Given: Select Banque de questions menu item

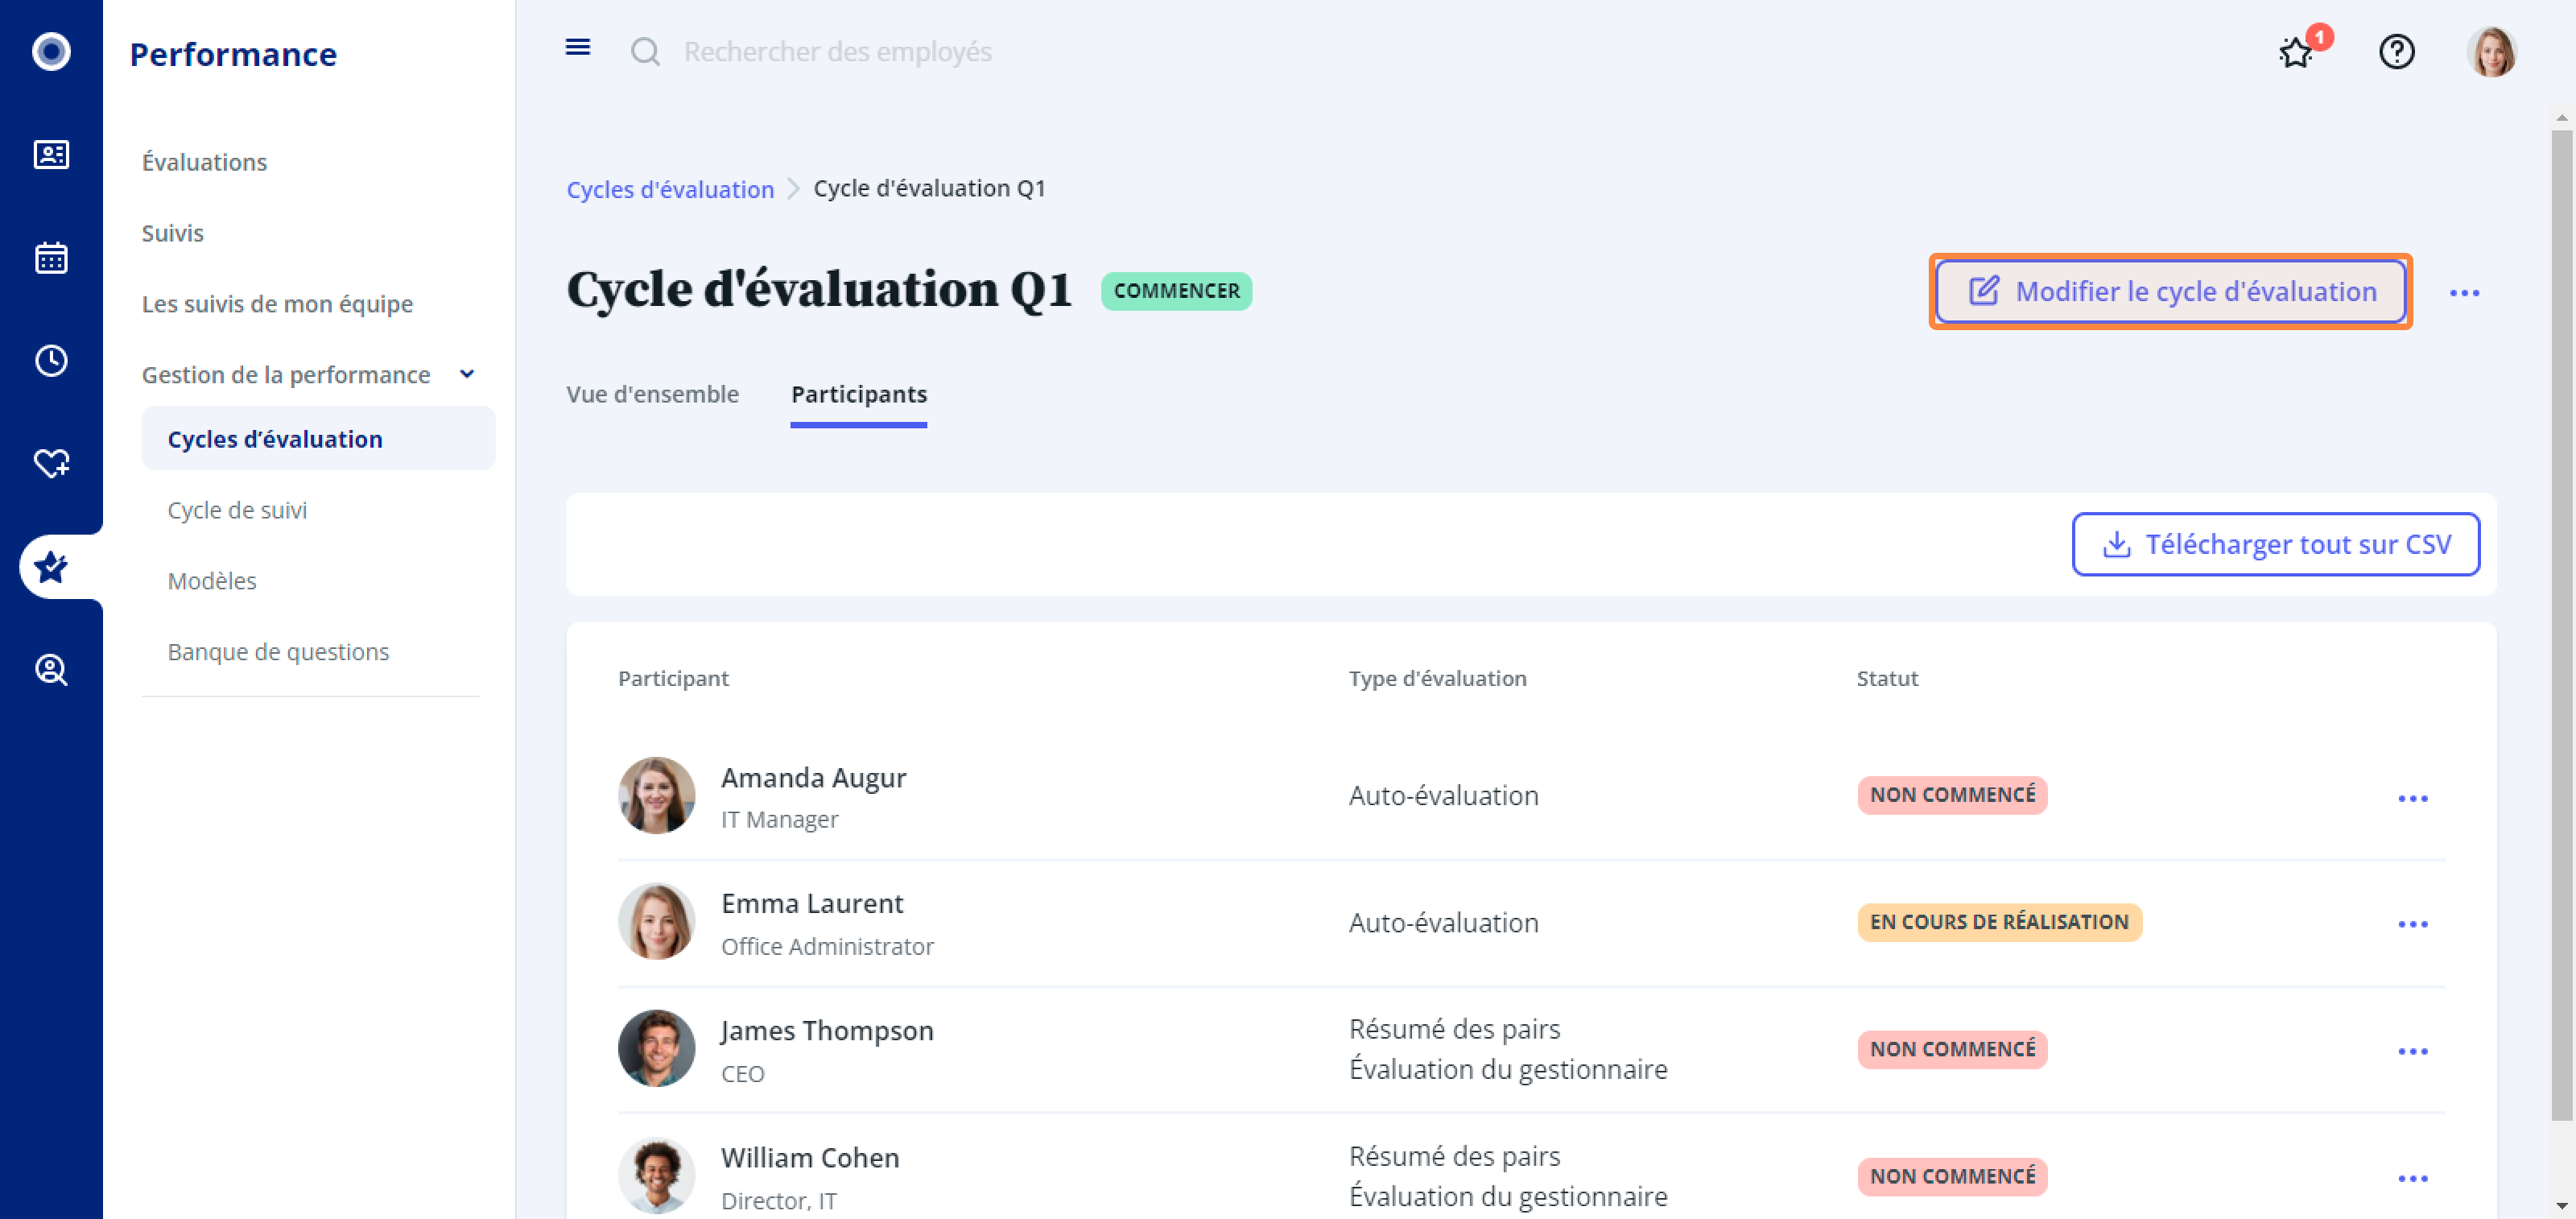Looking at the screenshot, I should point(278,652).
